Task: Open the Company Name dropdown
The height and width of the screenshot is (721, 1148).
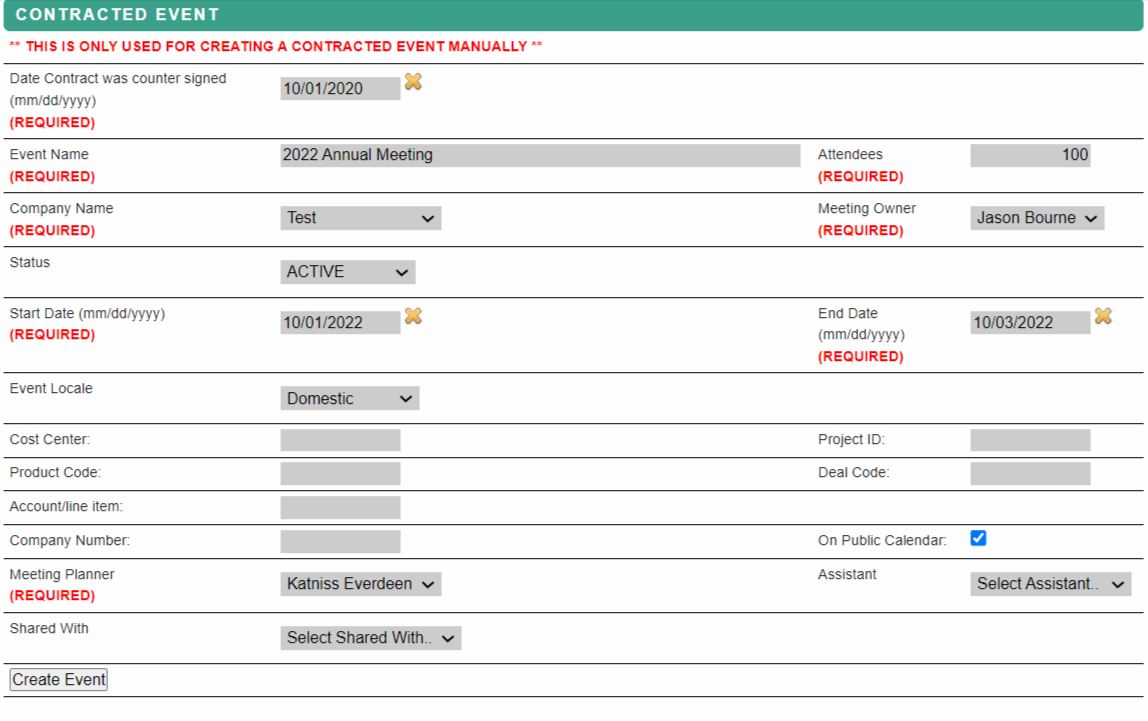Action: pos(360,218)
